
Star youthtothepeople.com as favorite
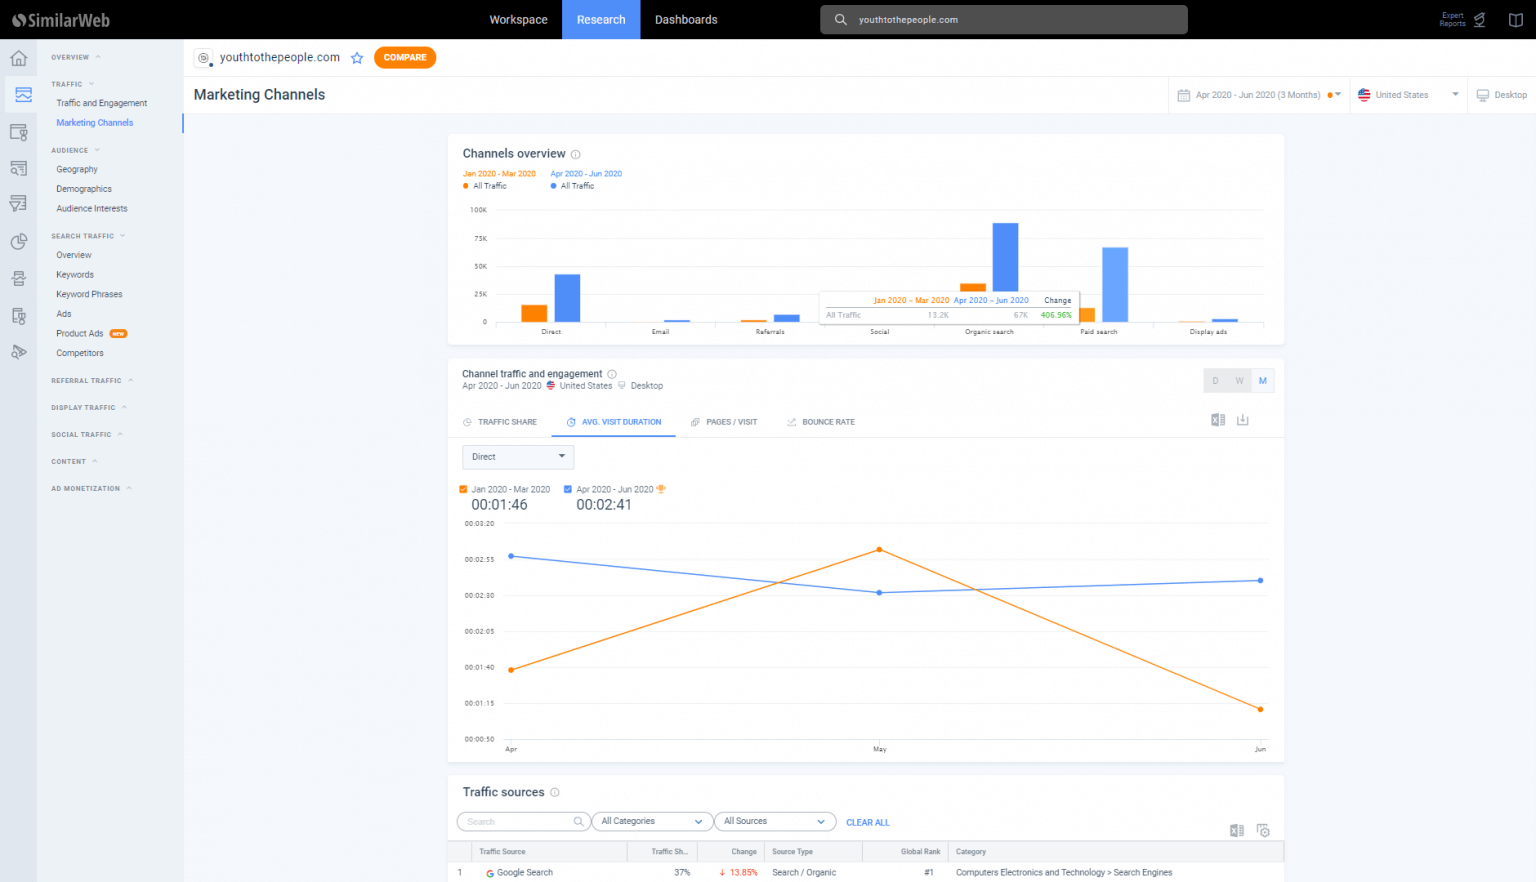click(x=357, y=58)
